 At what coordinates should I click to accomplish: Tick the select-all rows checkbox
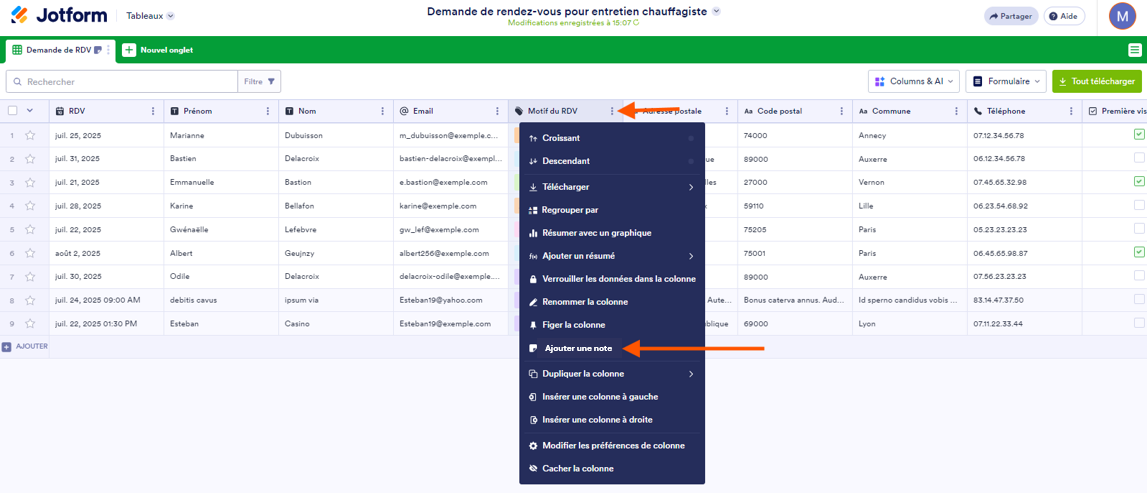pos(12,111)
